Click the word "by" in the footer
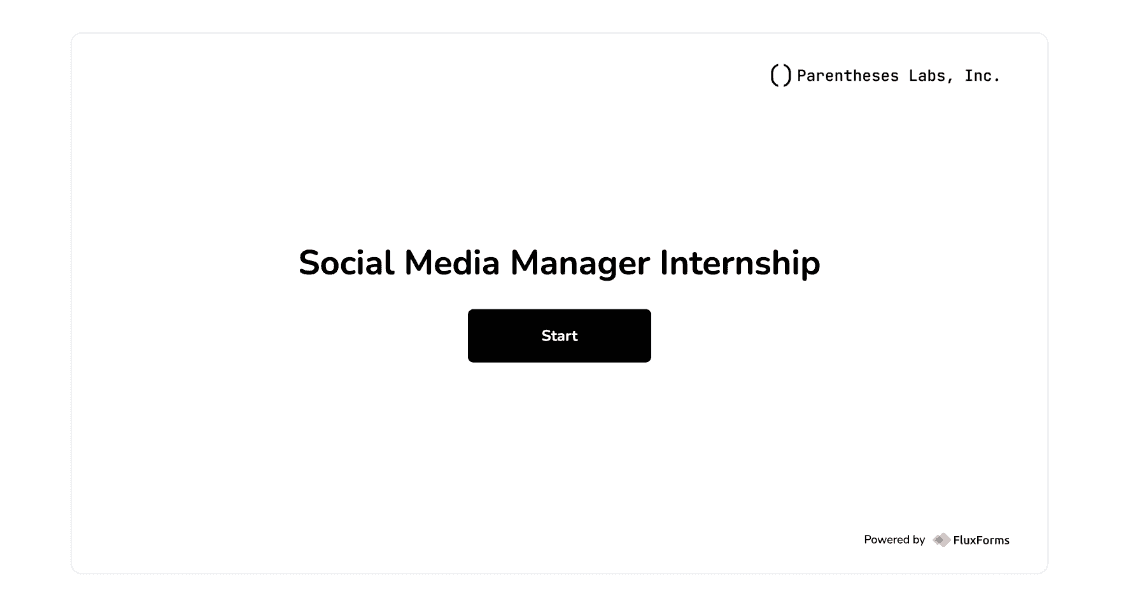 click(917, 540)
